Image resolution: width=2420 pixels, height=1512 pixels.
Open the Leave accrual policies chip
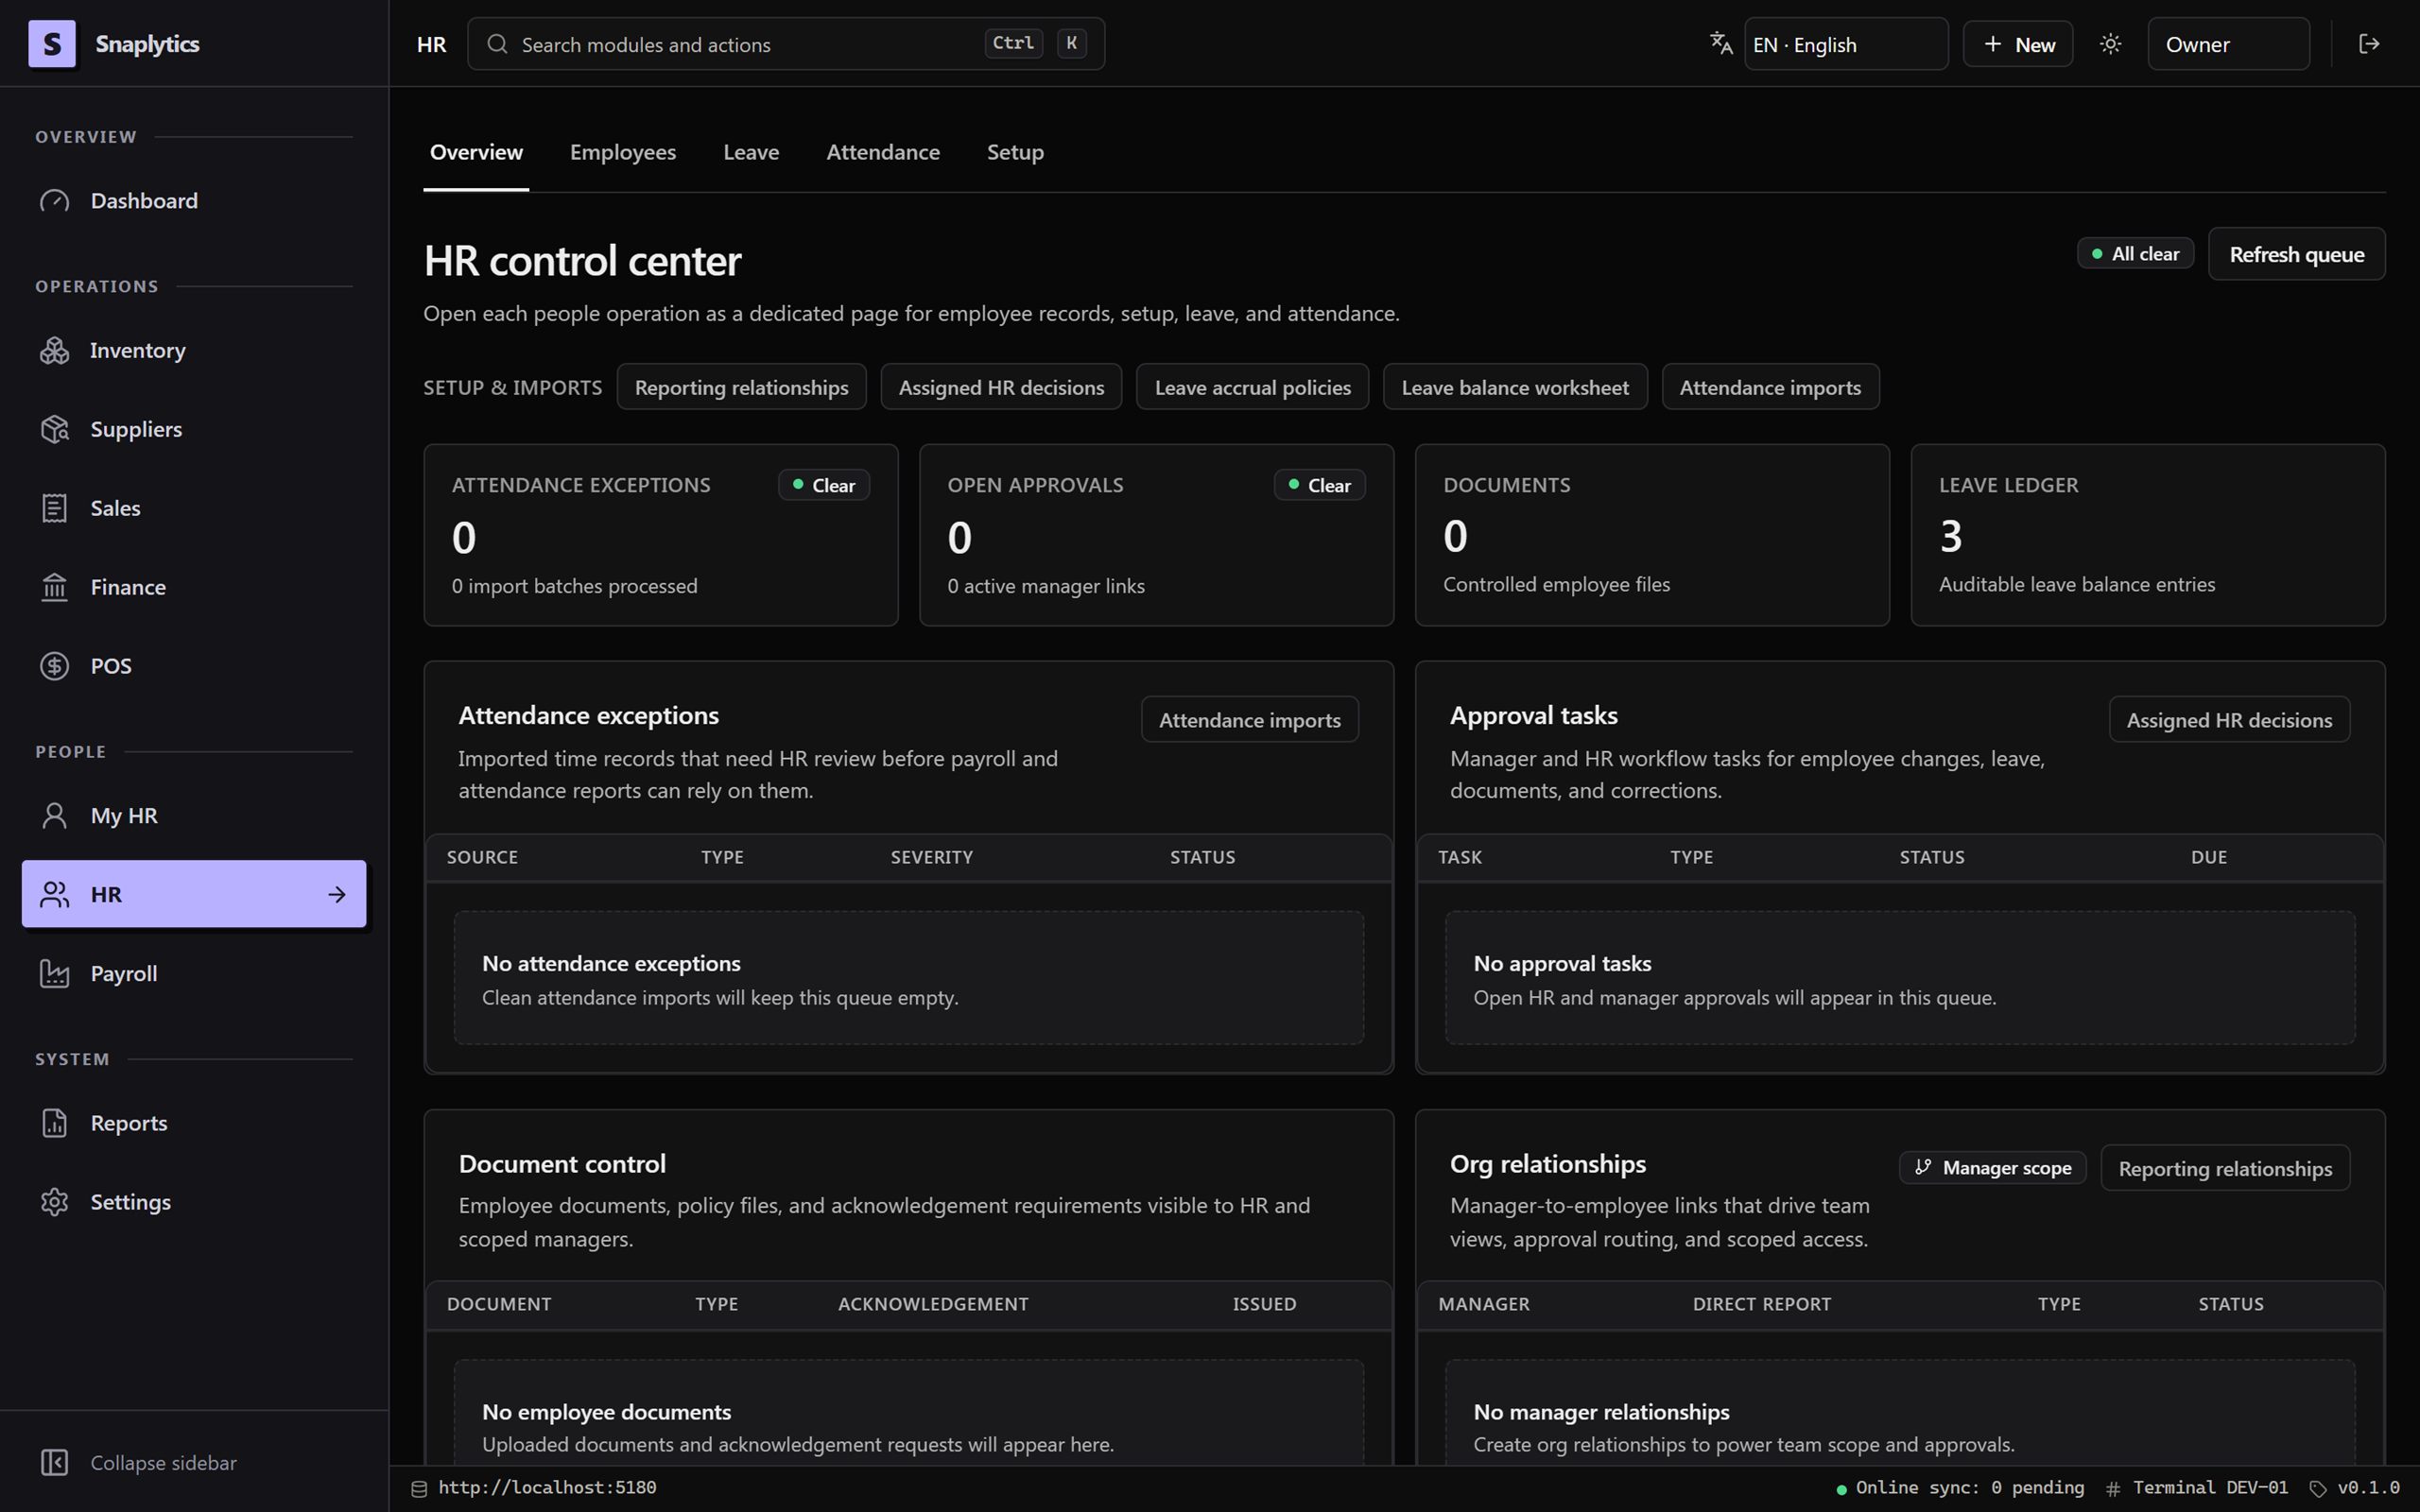pyautogui.click(x=1252, y=388)
